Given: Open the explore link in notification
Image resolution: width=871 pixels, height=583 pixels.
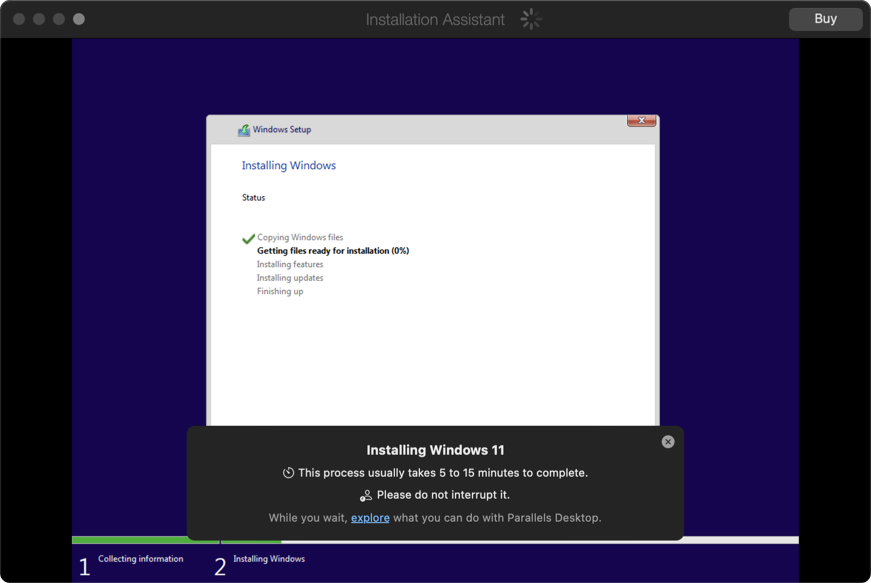Looking at the screenshot, I should [370, 517].
